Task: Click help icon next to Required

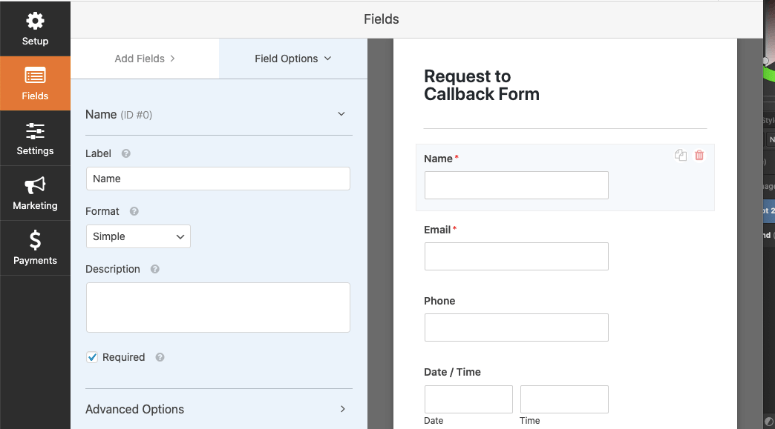Action: pyautogui.click(x=160, y=357)
